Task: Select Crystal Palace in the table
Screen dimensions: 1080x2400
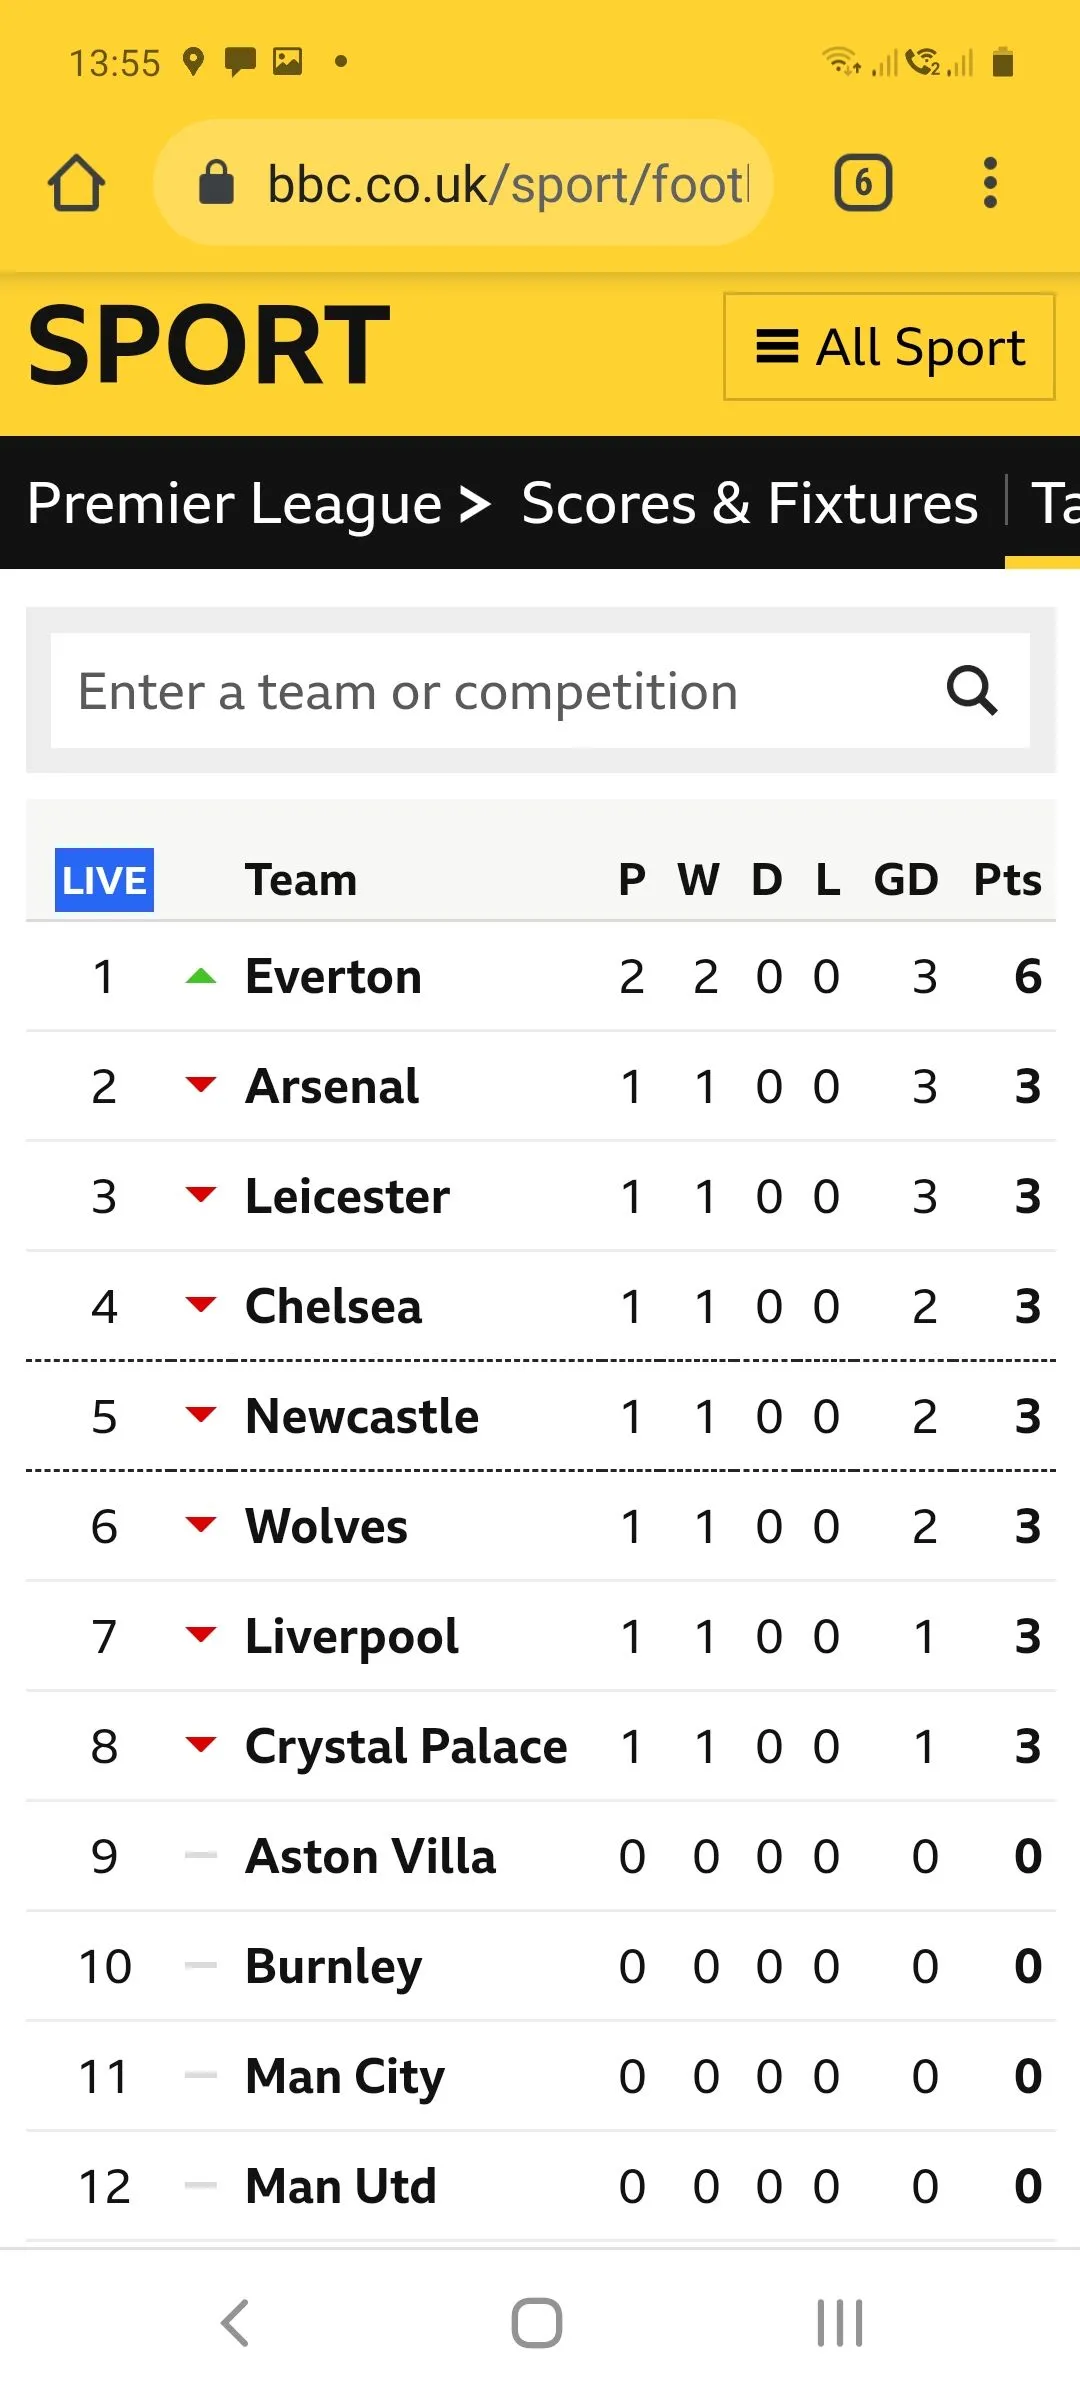Action: [x=406, y=1747]
